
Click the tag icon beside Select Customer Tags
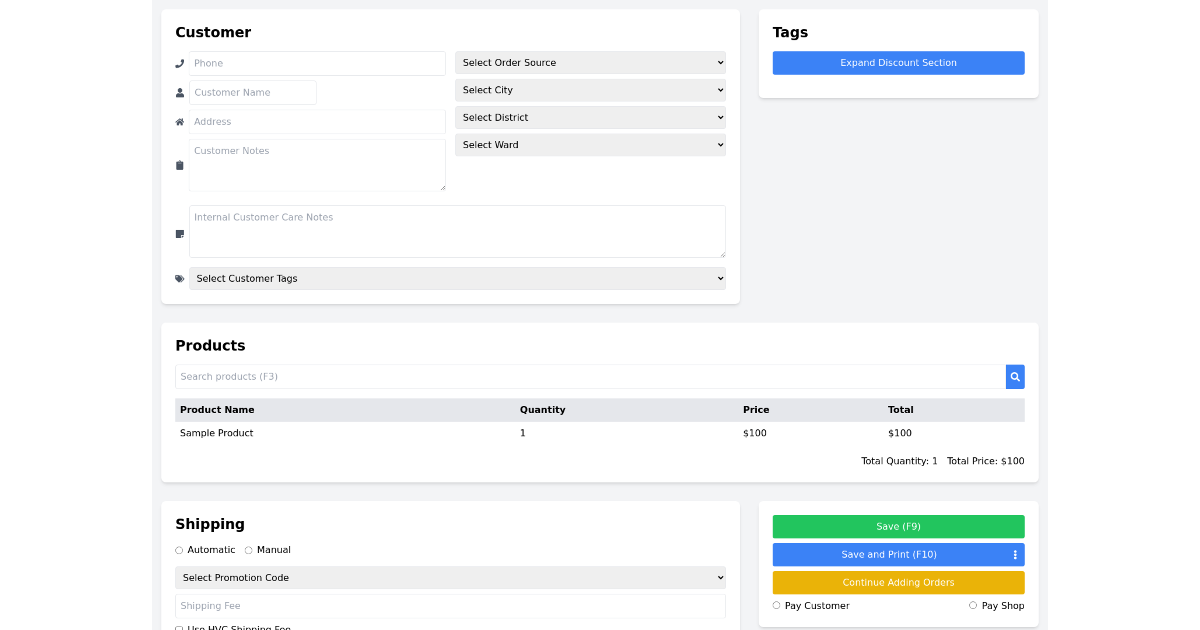click(179, 278)
